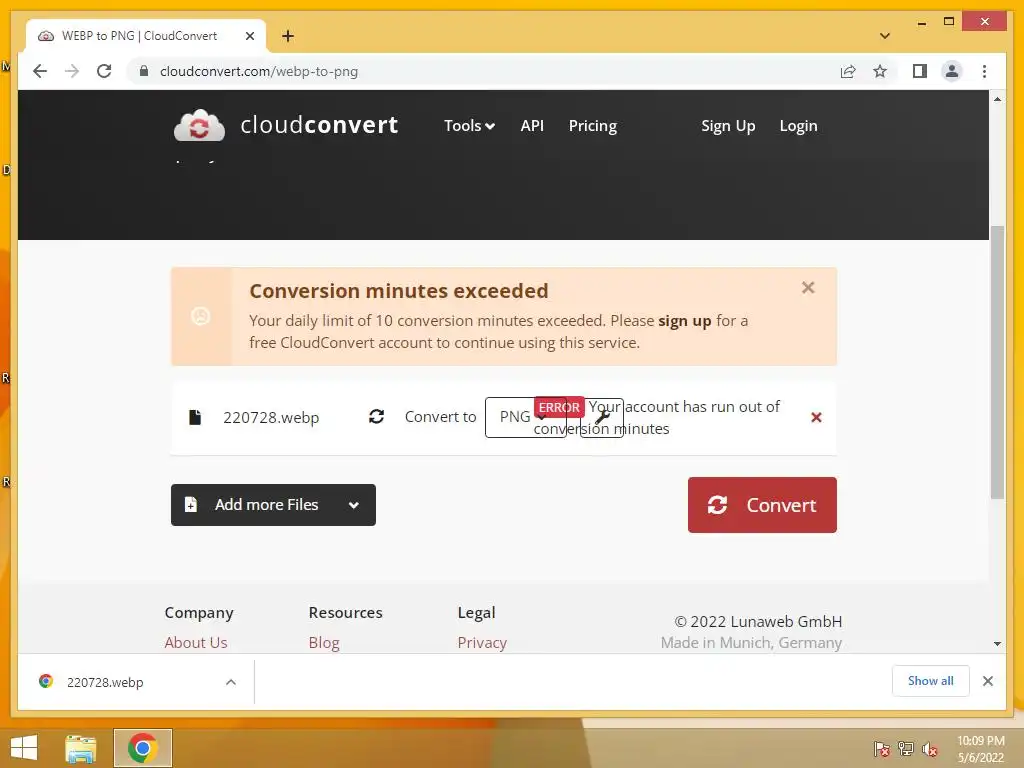Click the refresh icon beside 220728.webp
Screen dimensions: 1024x768
pos(376,416)
